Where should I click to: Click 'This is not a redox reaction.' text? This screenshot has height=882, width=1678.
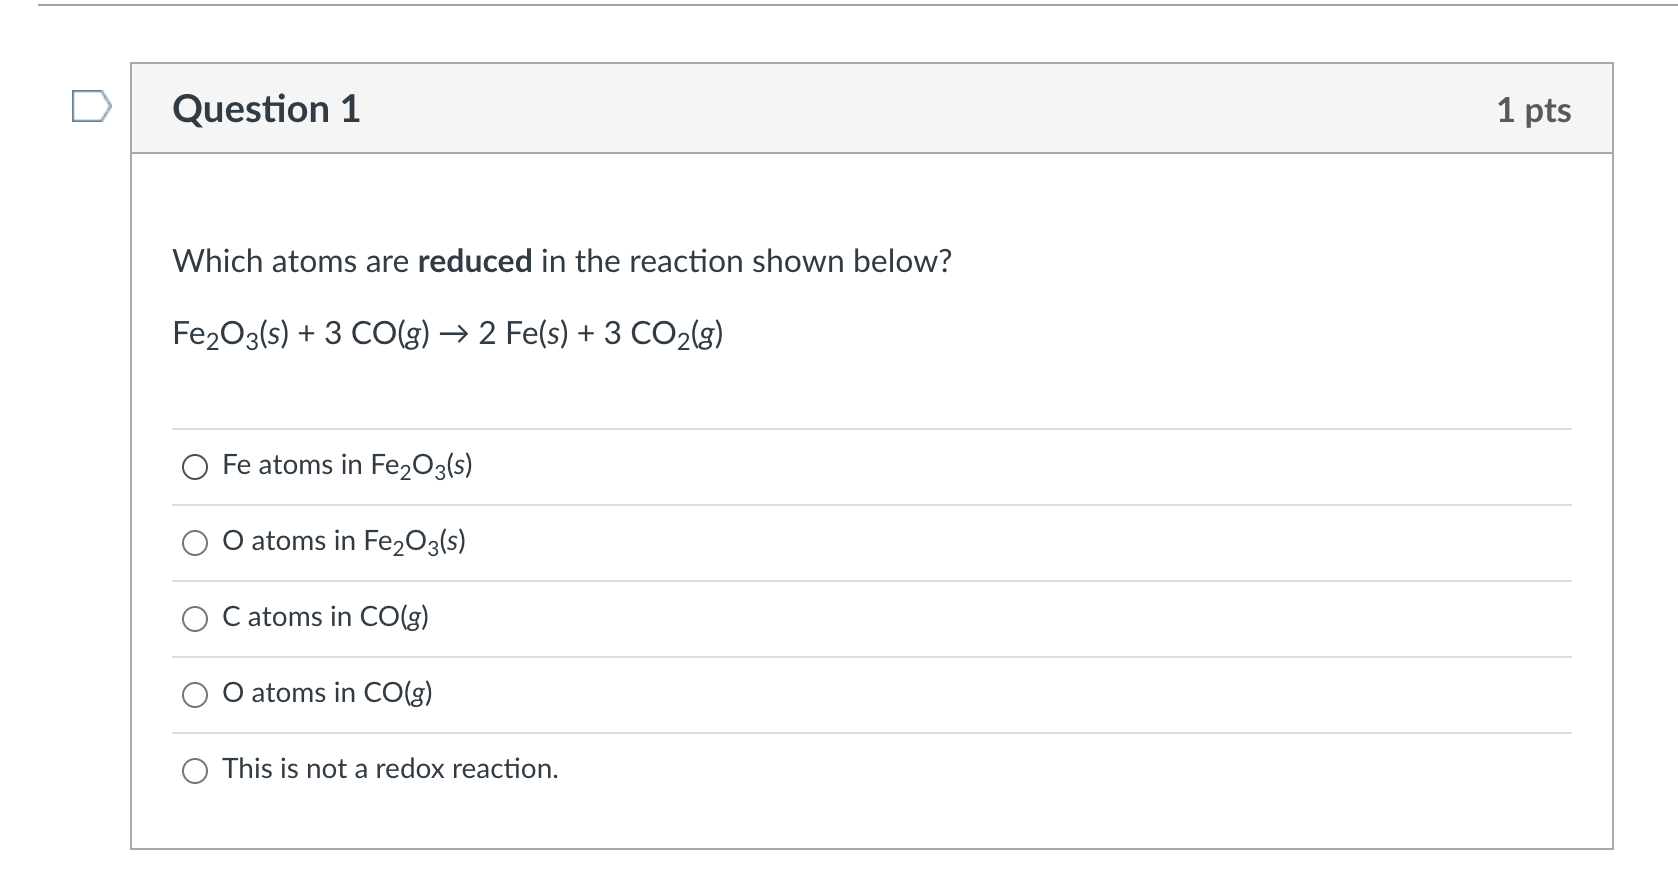(x=390, y=769)
